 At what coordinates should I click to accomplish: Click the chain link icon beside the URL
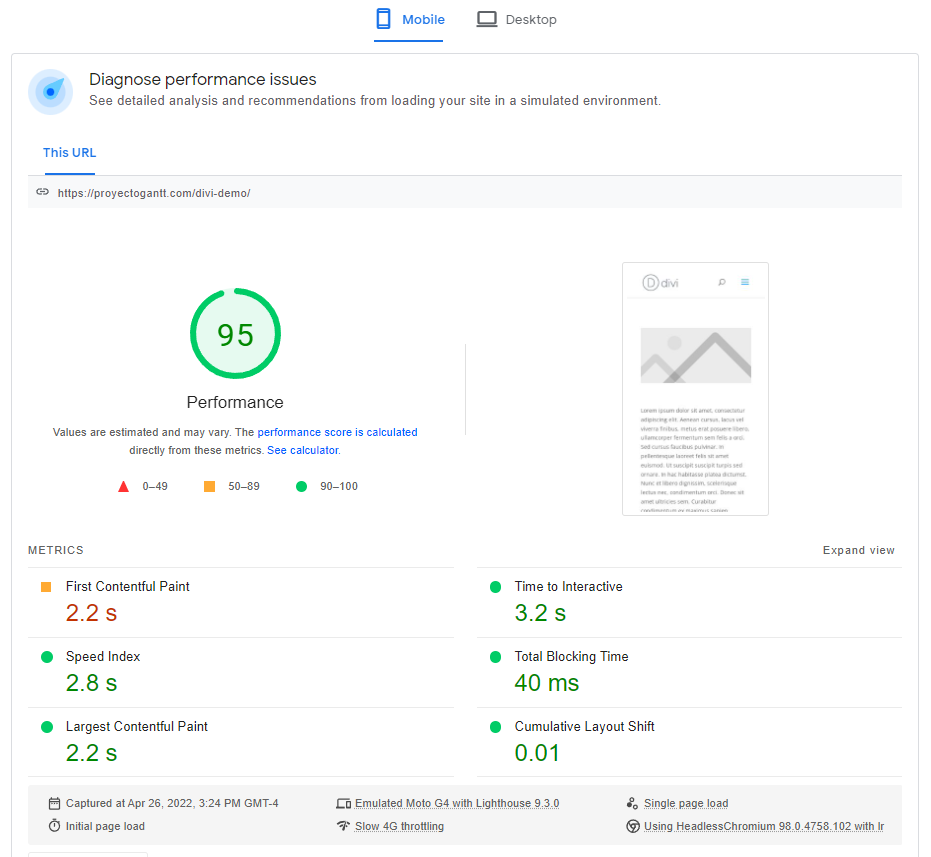pyautogui.click(x=42, y=191)
